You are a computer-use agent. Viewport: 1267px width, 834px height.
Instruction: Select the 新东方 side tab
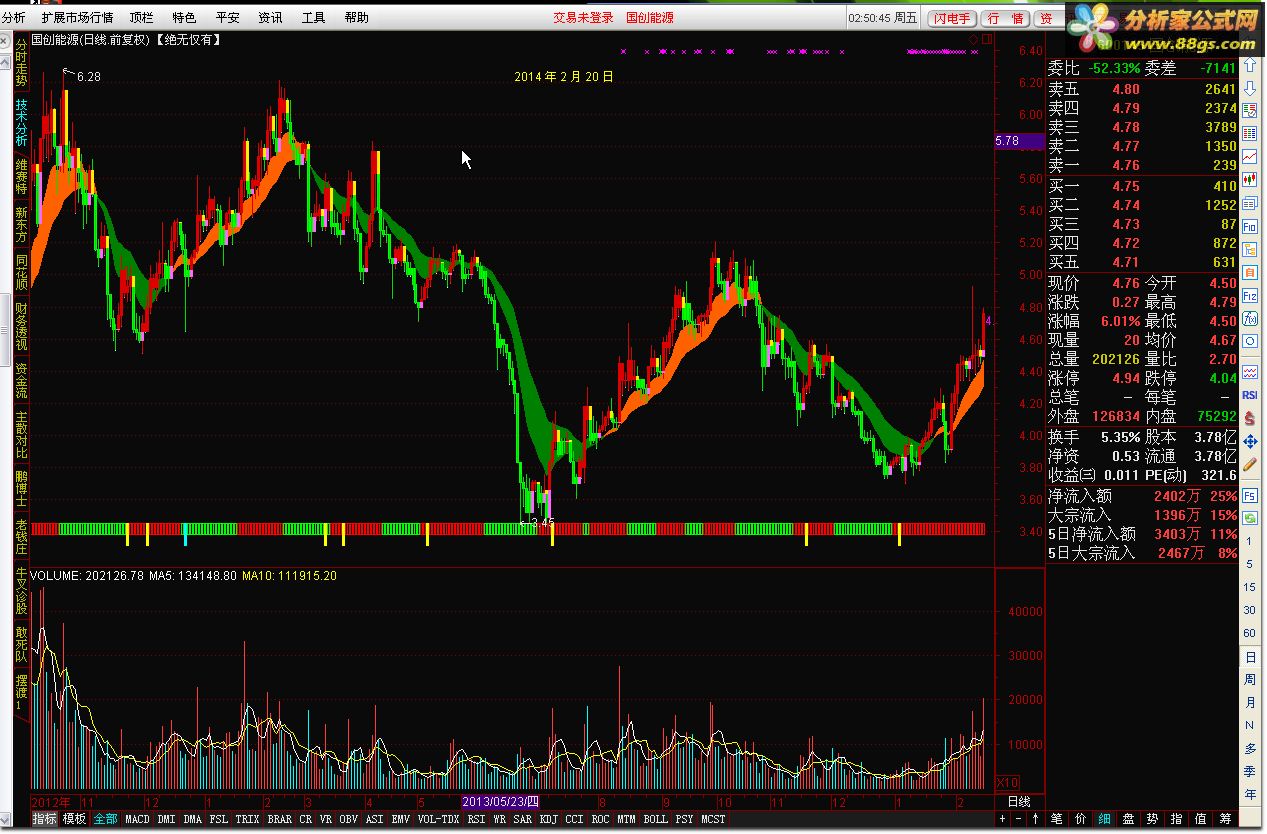[22, 225]
